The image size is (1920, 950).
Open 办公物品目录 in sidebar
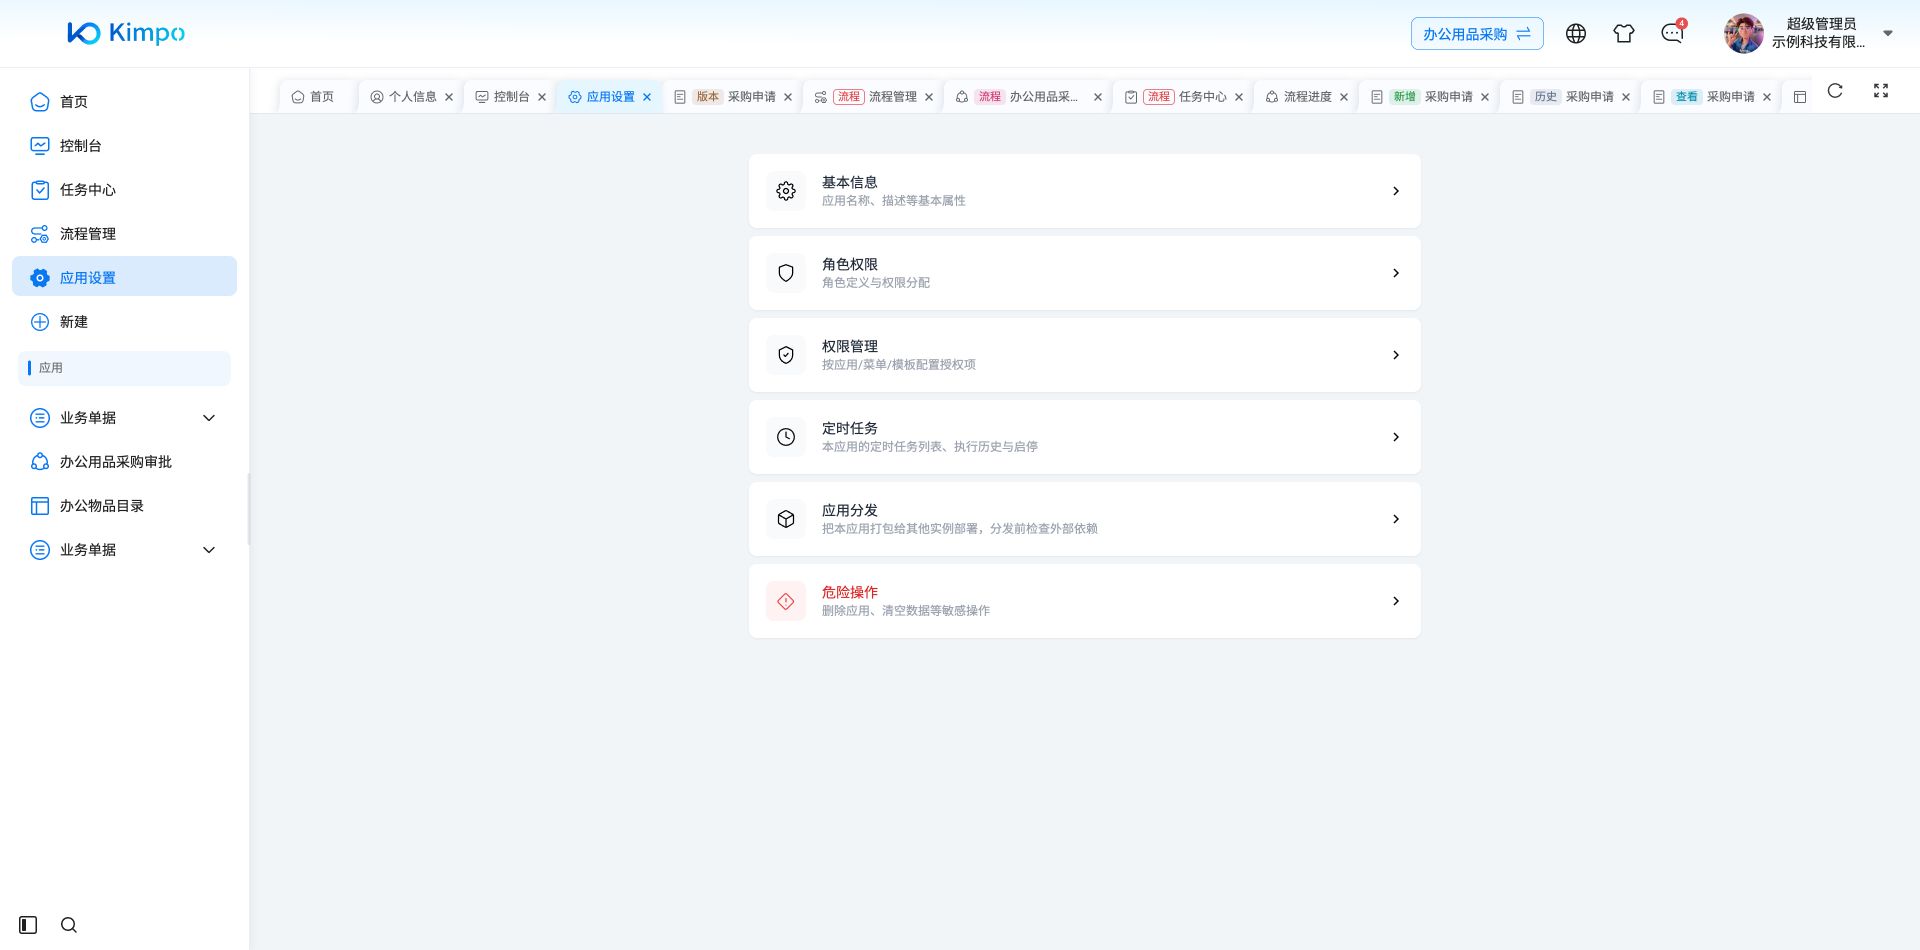tap(124, 506)
